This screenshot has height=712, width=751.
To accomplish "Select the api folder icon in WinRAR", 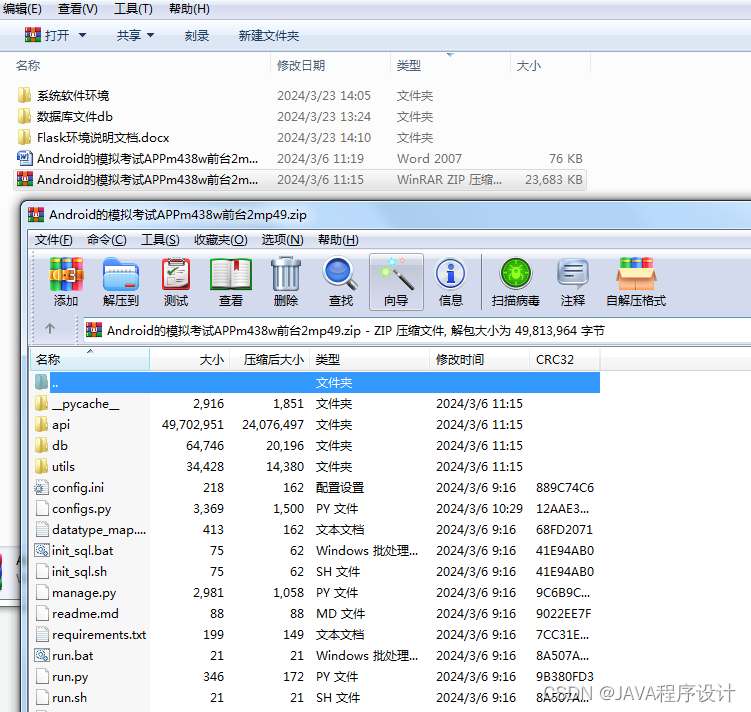I will (42, 424).
